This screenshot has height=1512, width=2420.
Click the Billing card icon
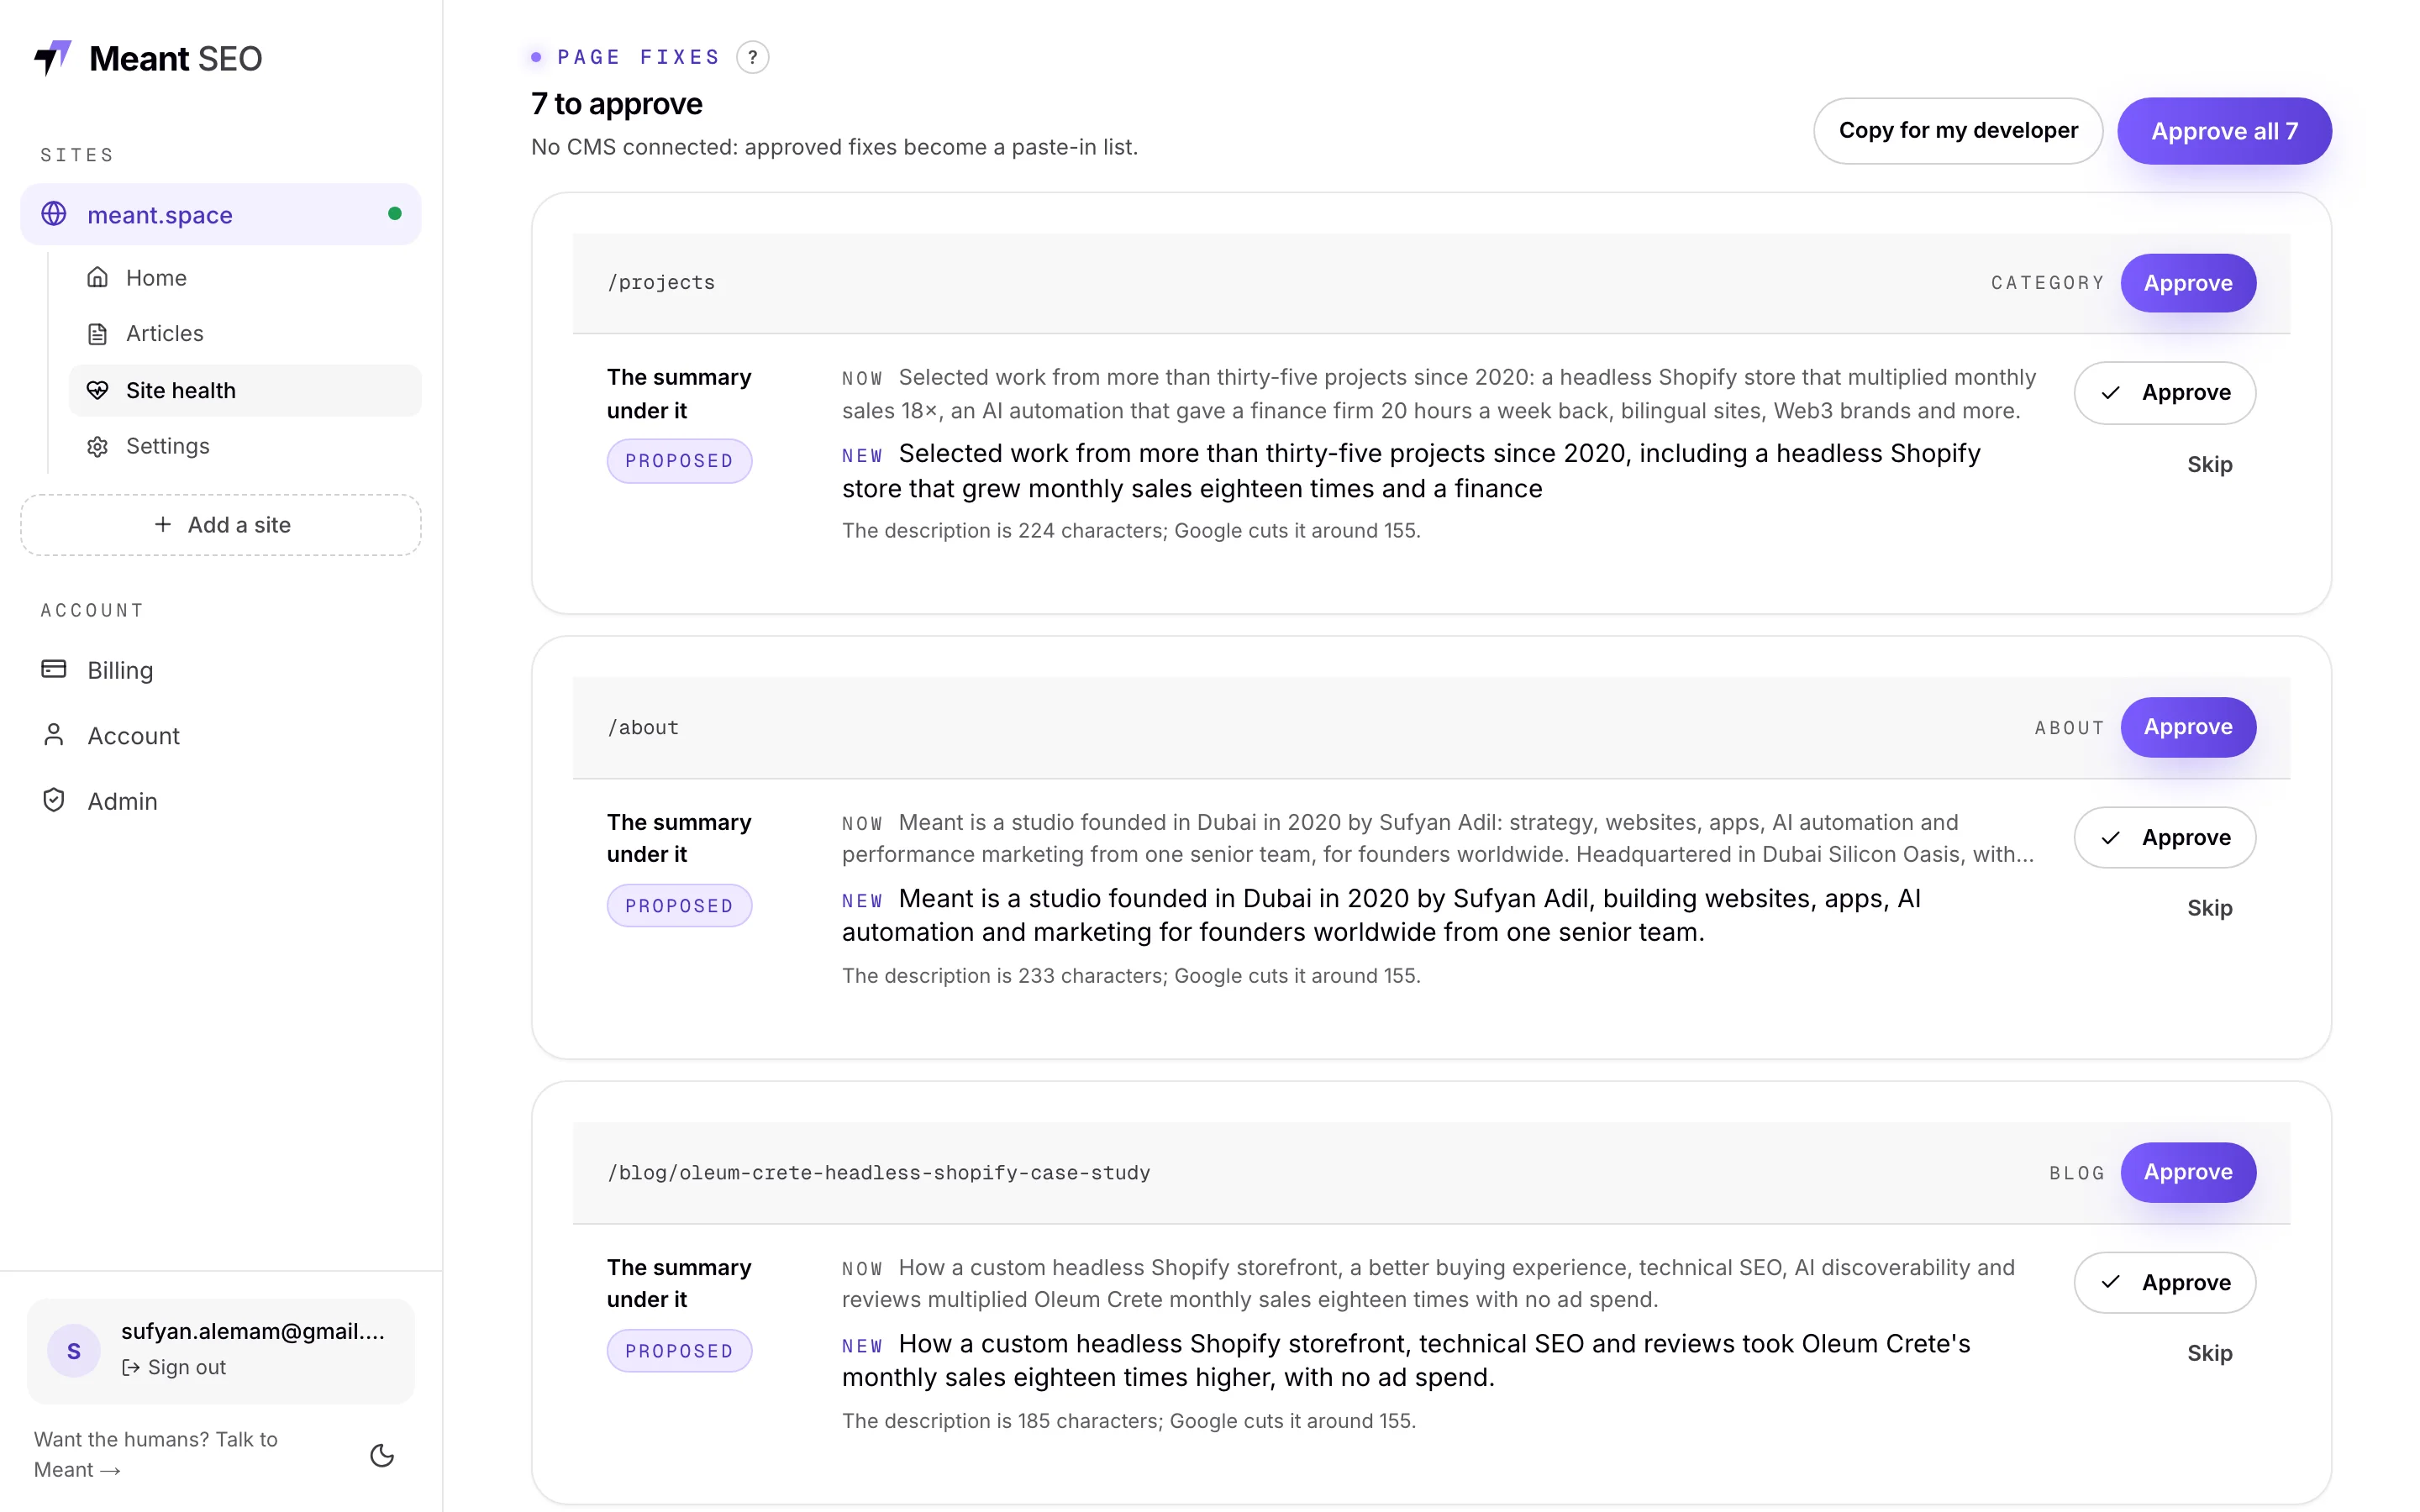click(x=54, y=669)
